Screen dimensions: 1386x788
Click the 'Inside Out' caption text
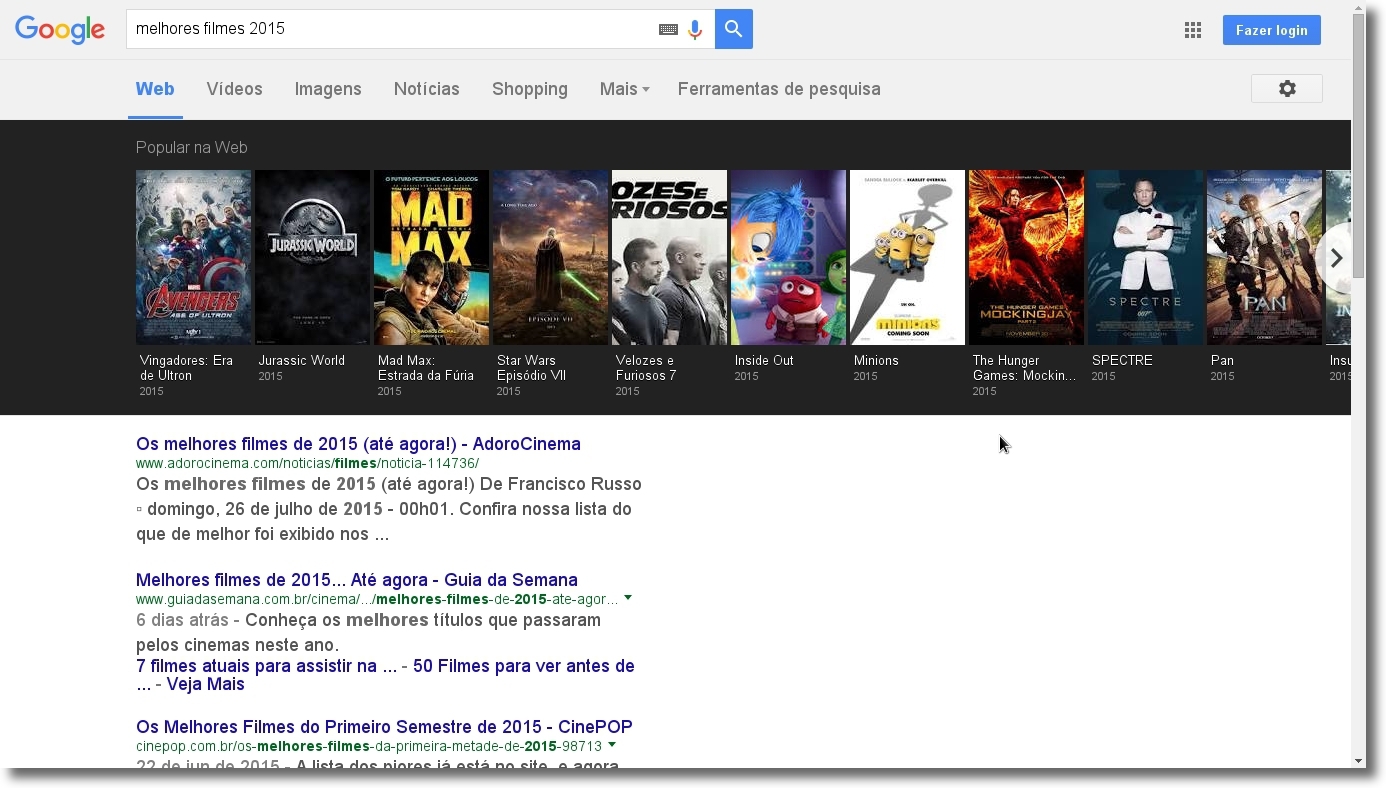point(764,360)
